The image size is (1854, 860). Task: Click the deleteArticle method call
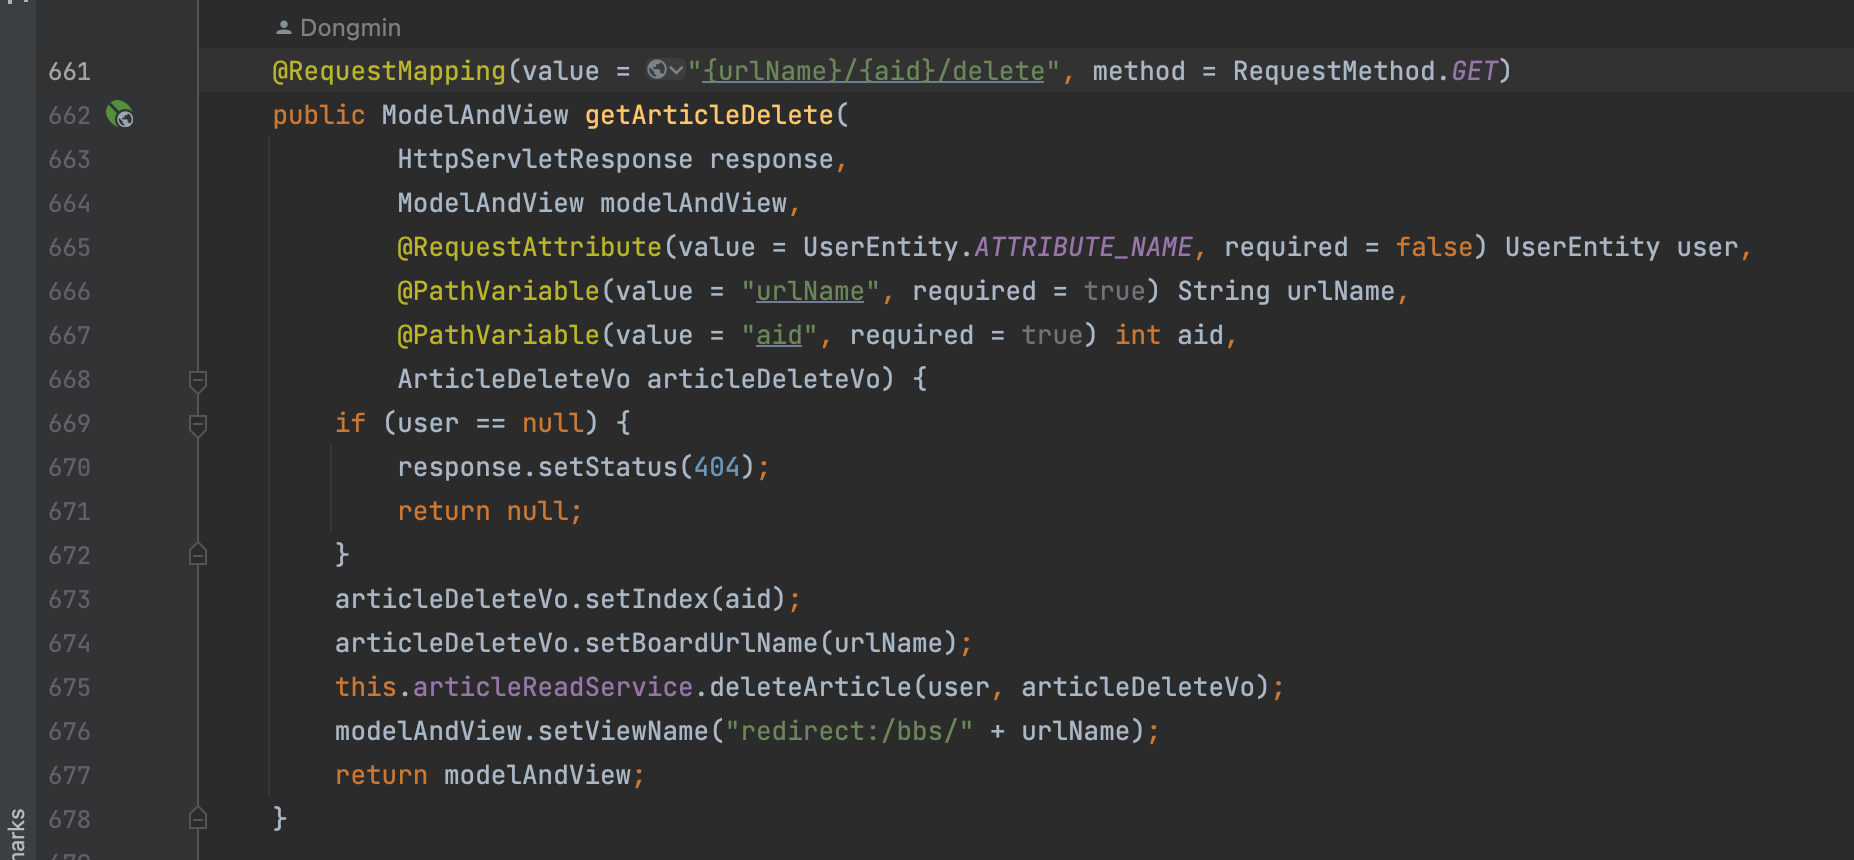coord(810,687)
